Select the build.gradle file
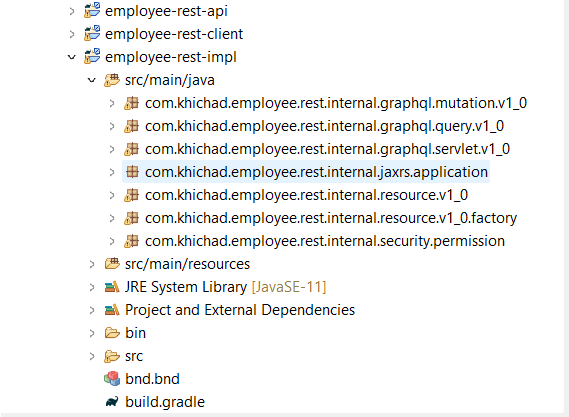Image resolution: width=569 pixels, height=417 pixels. pos(165,402)
